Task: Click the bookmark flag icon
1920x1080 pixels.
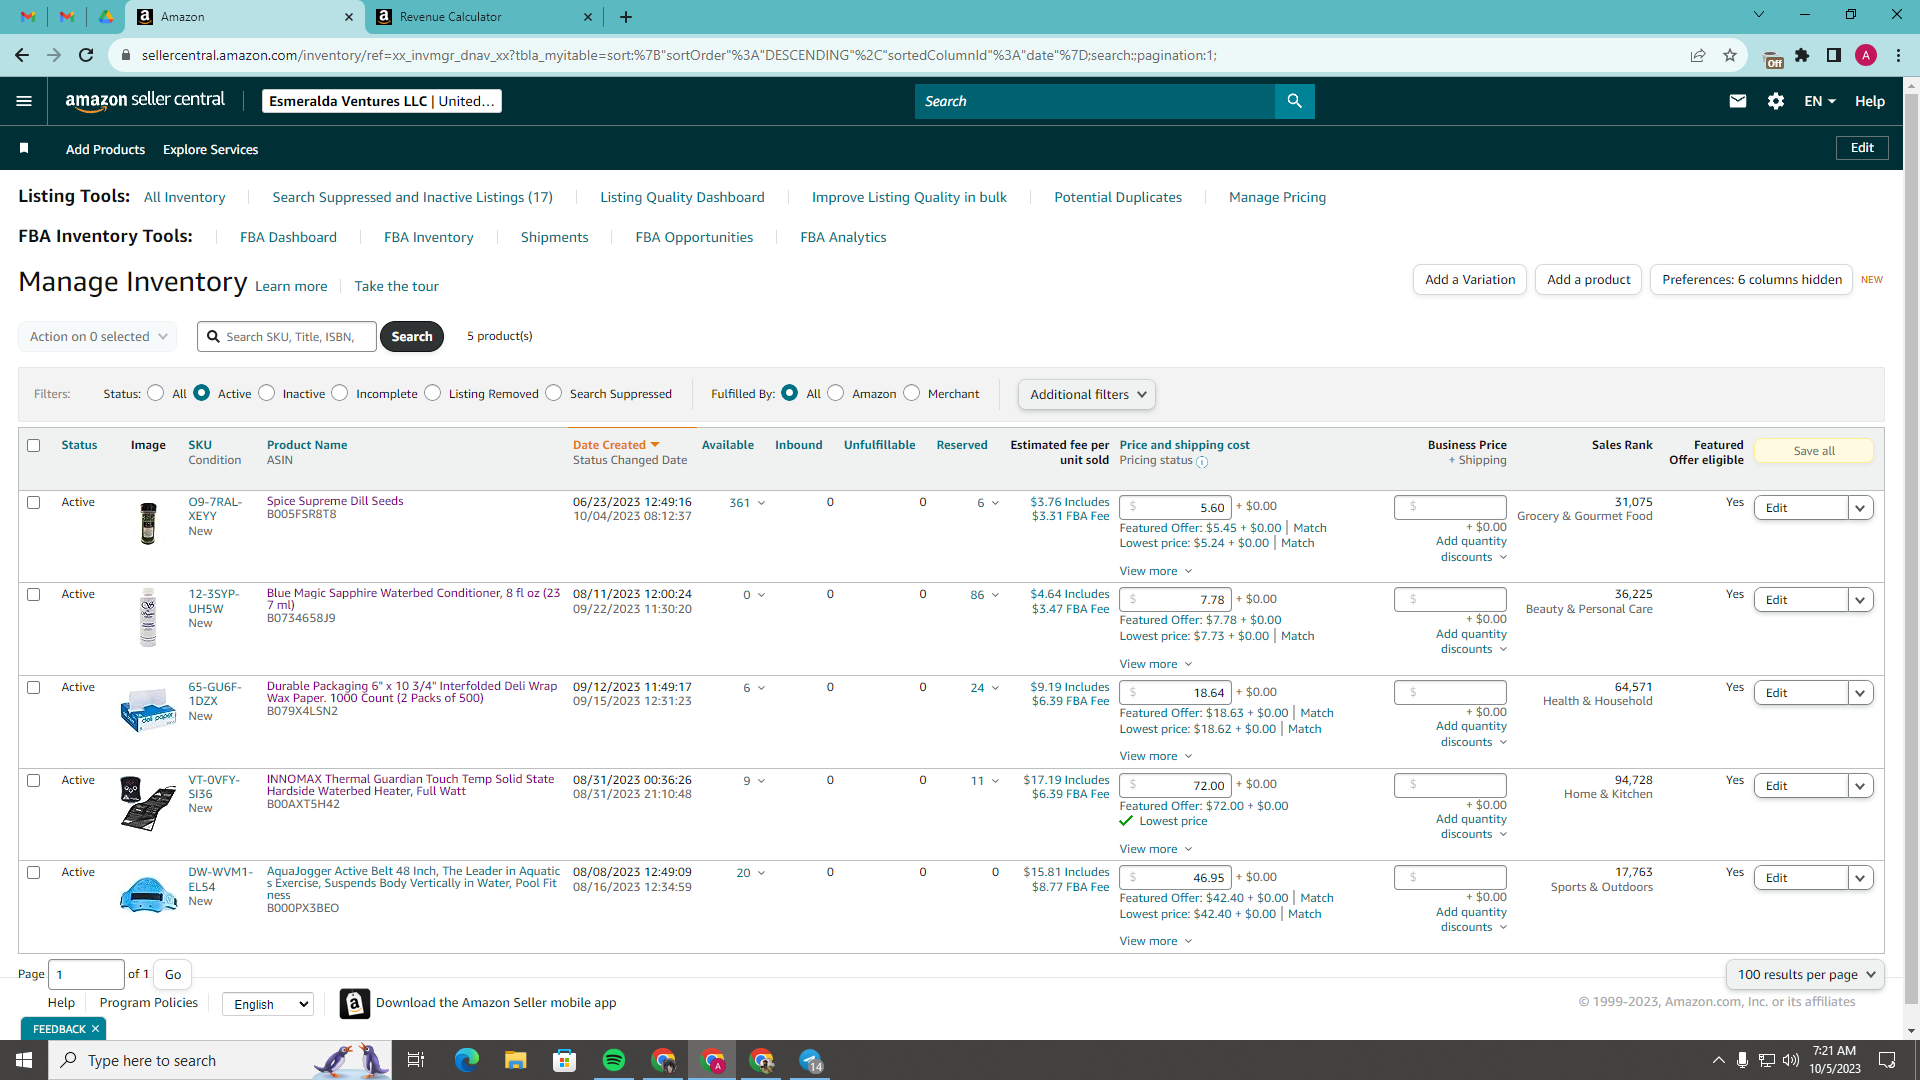Action: point(24,148)
